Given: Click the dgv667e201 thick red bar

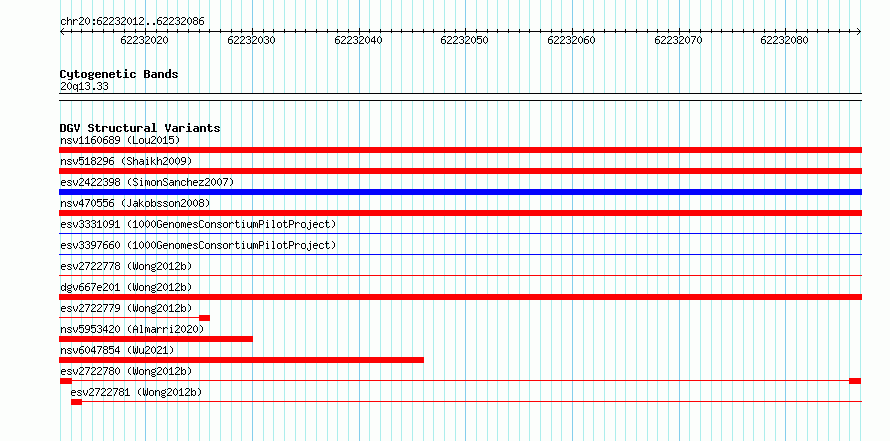Looking at the screenshot, I should [x=460, y=297].
